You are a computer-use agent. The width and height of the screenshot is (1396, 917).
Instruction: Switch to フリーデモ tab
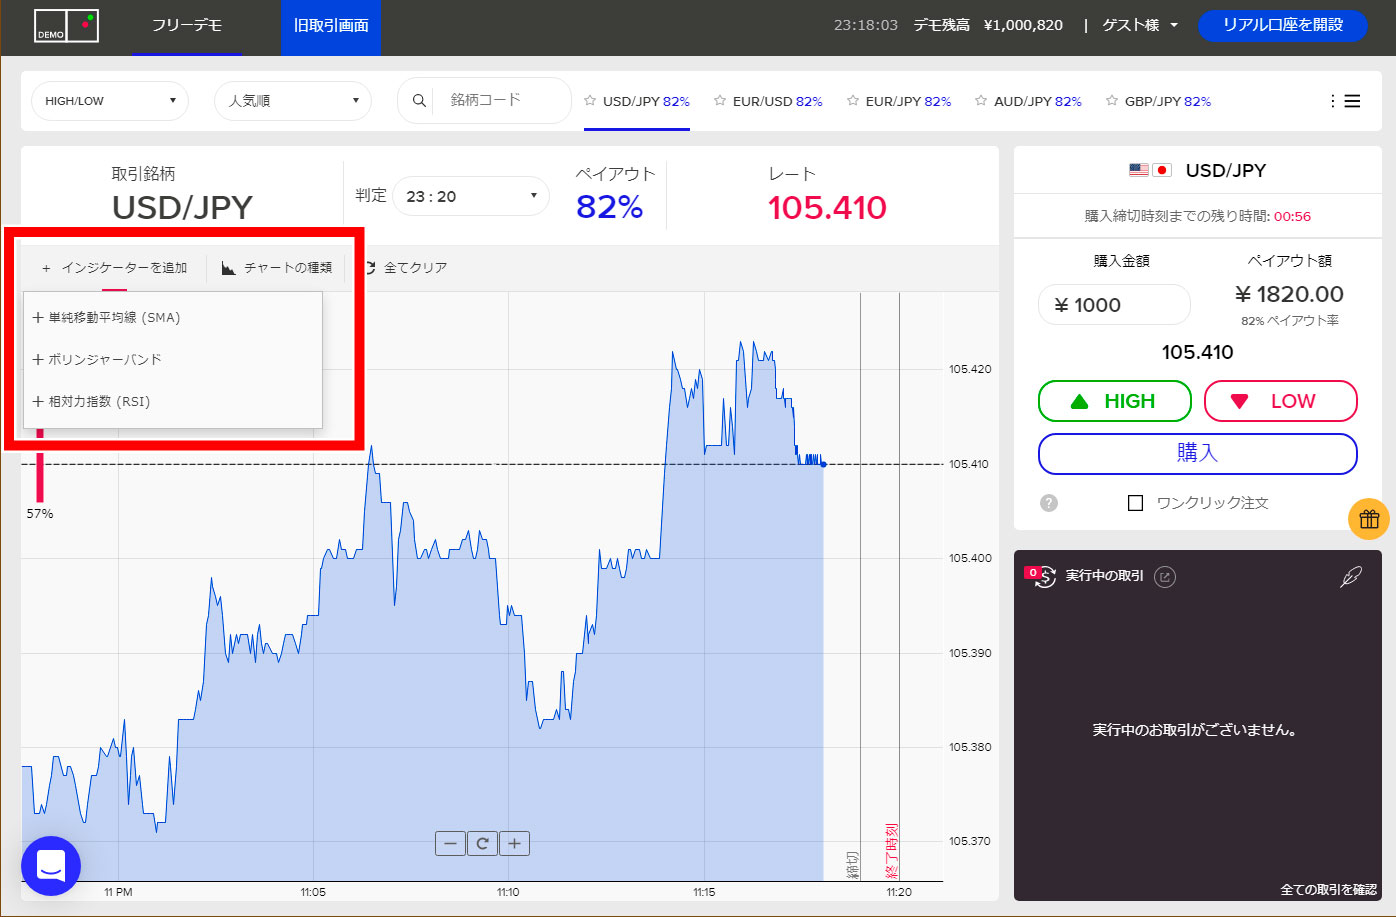click(187, 26)
